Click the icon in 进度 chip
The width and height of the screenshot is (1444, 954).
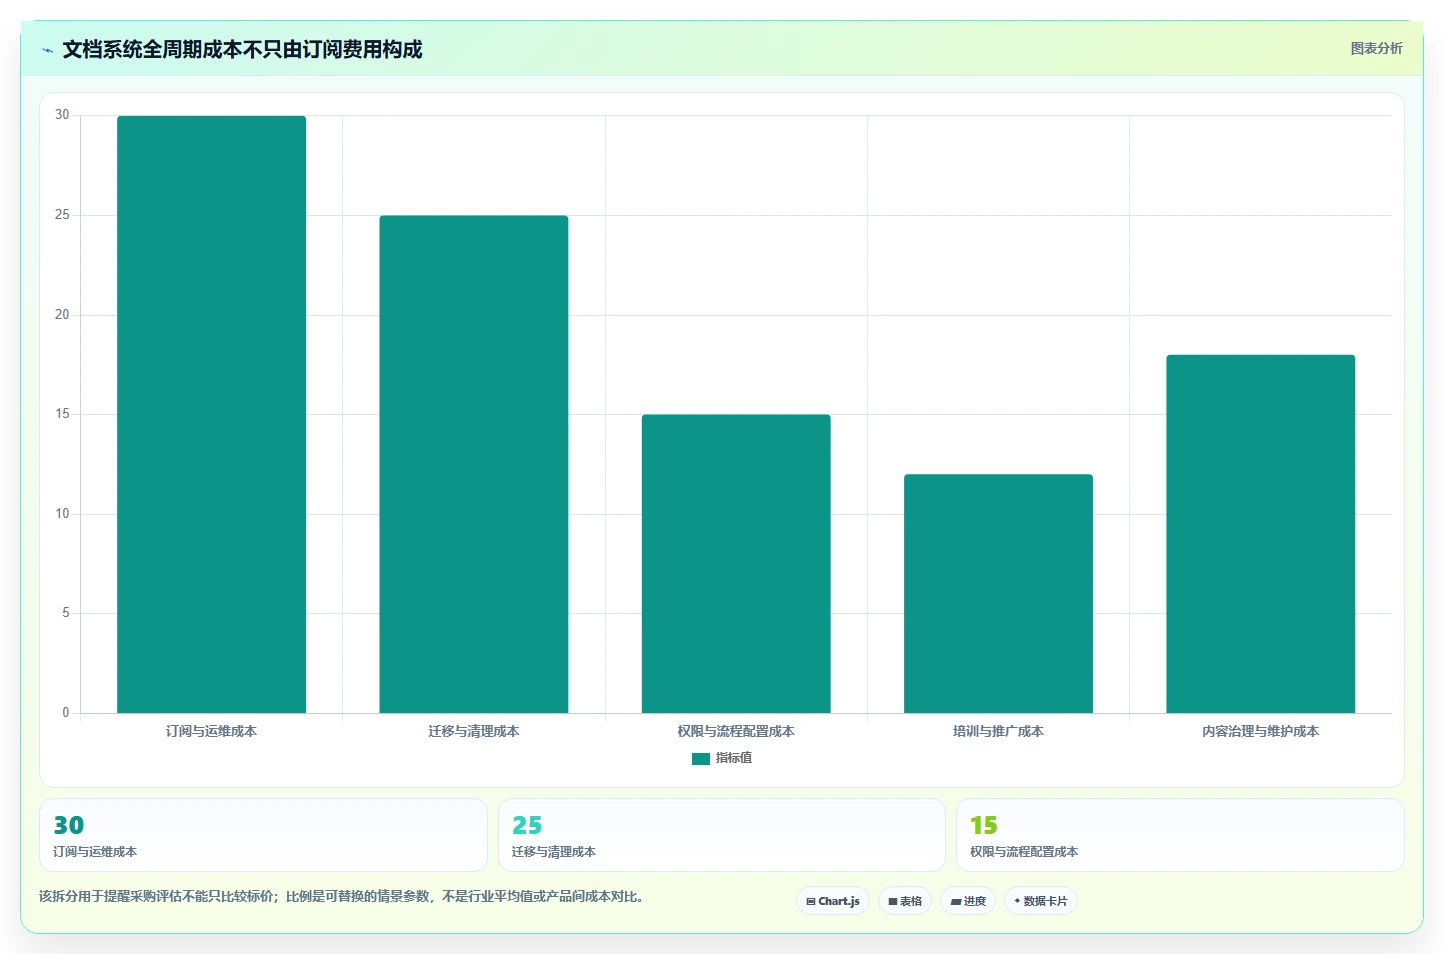click(x=956, y=902)
